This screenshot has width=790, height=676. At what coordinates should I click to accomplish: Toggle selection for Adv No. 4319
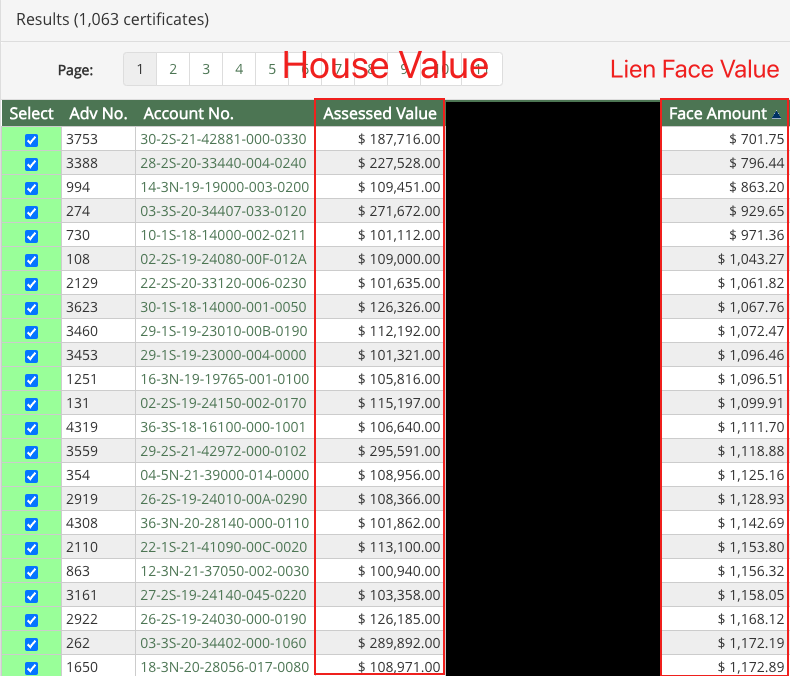click(x=31, y=428)
